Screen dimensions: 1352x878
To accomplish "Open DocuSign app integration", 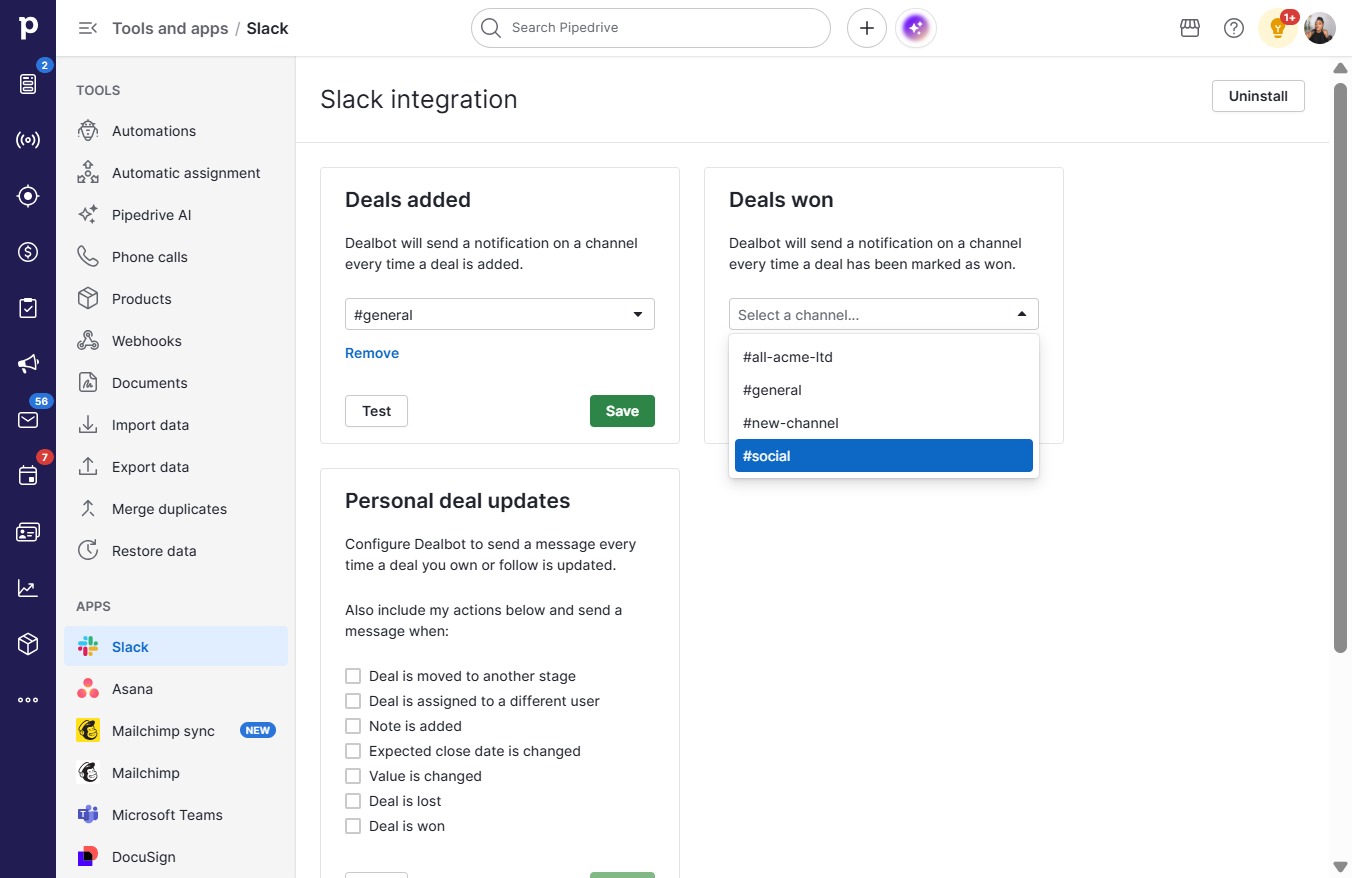I will pyautogui.click(x=176, y=857).
